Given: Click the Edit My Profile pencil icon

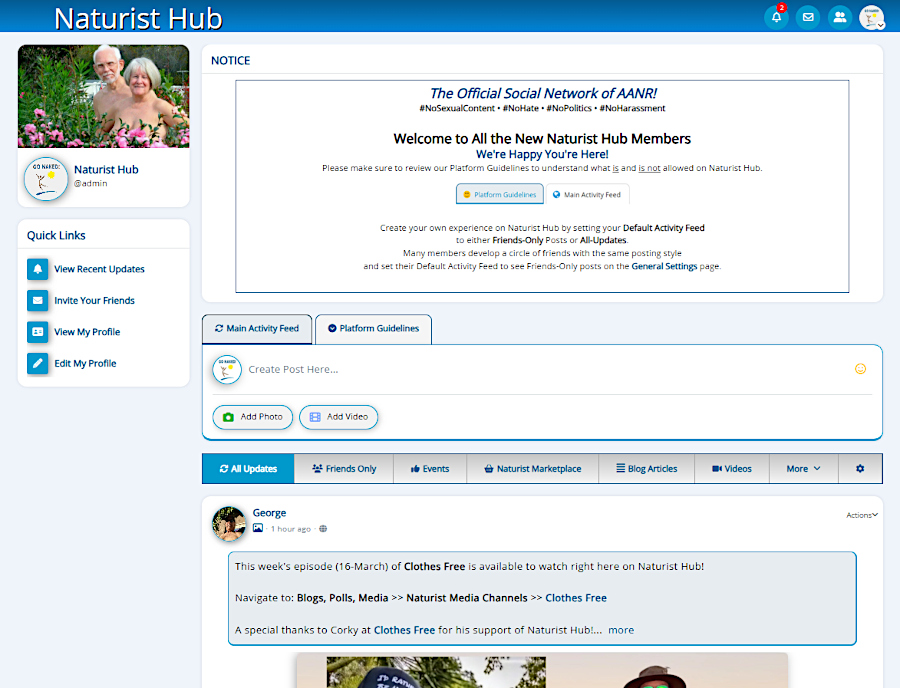Looking at the screenshot, I should pyautogui.click(x=37, y=363).
